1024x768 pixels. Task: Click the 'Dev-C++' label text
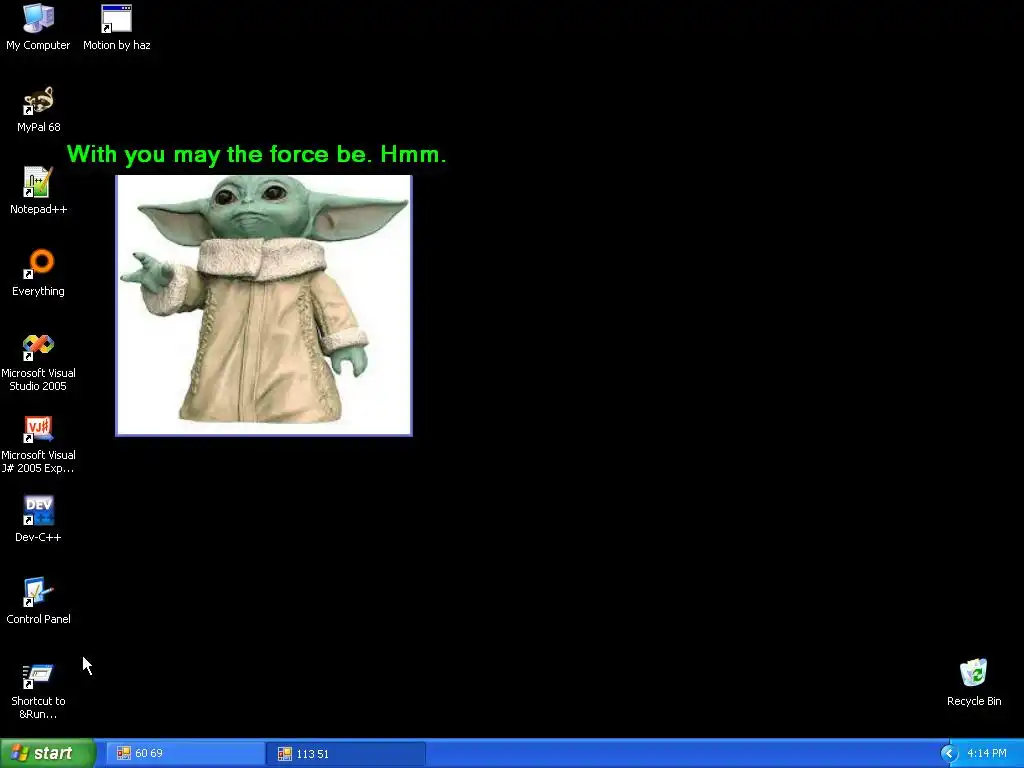click(x=38, y=537)
